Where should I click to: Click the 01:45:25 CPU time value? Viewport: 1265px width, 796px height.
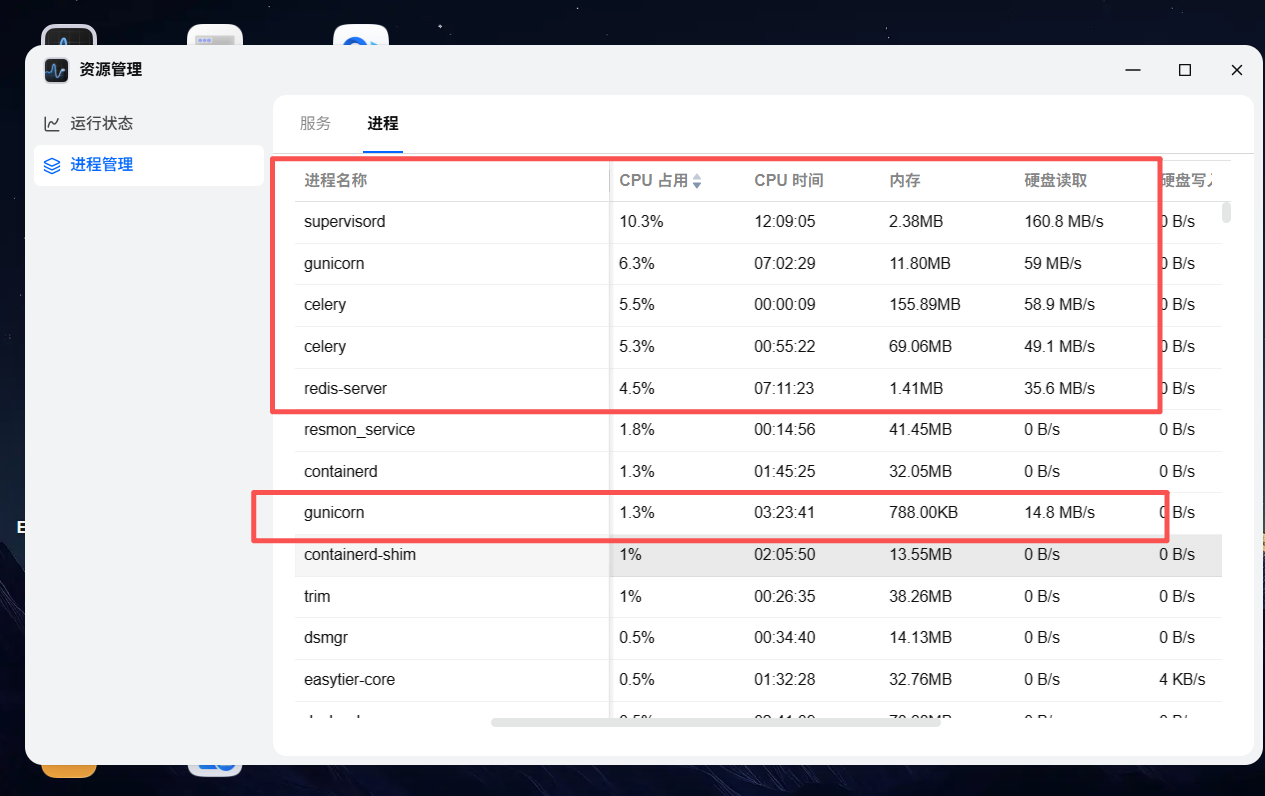784,471
